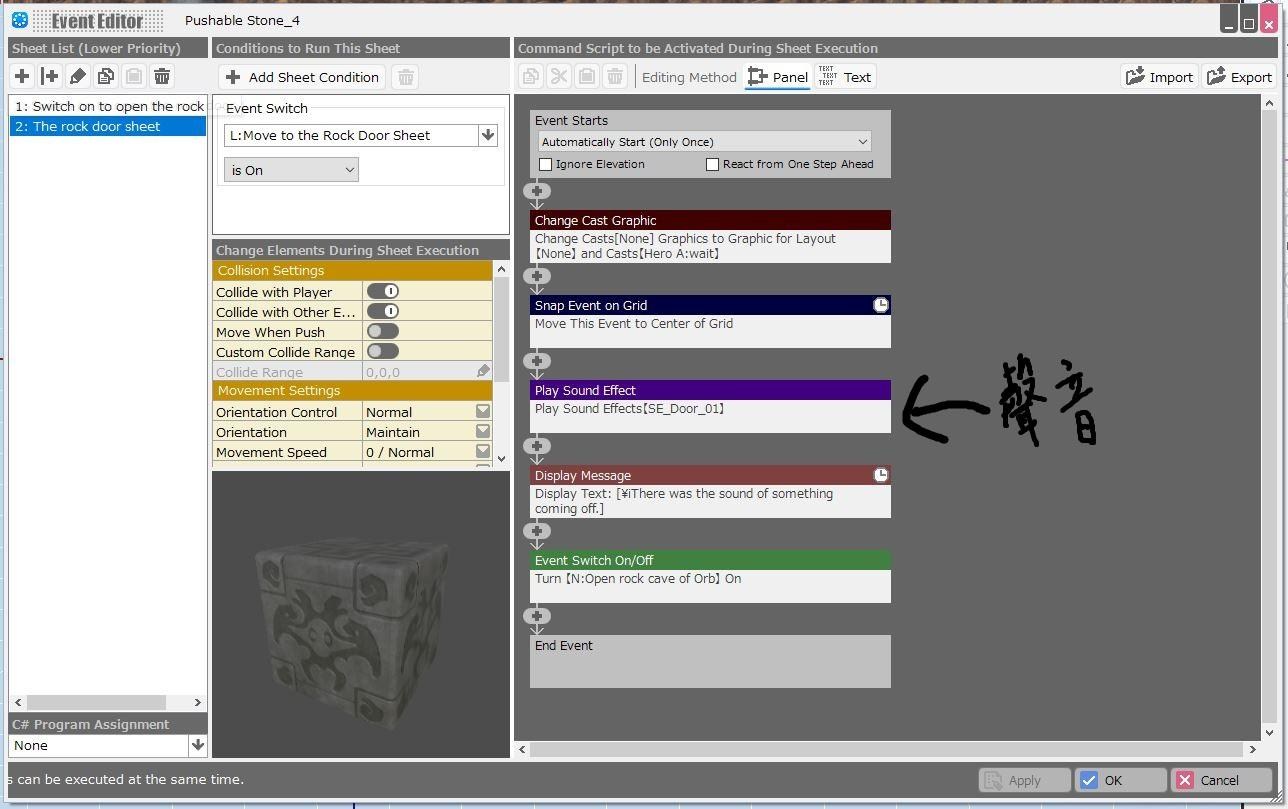
Task: Click the trash icon in the command script toolbar
Action: [x=615, y=77]
